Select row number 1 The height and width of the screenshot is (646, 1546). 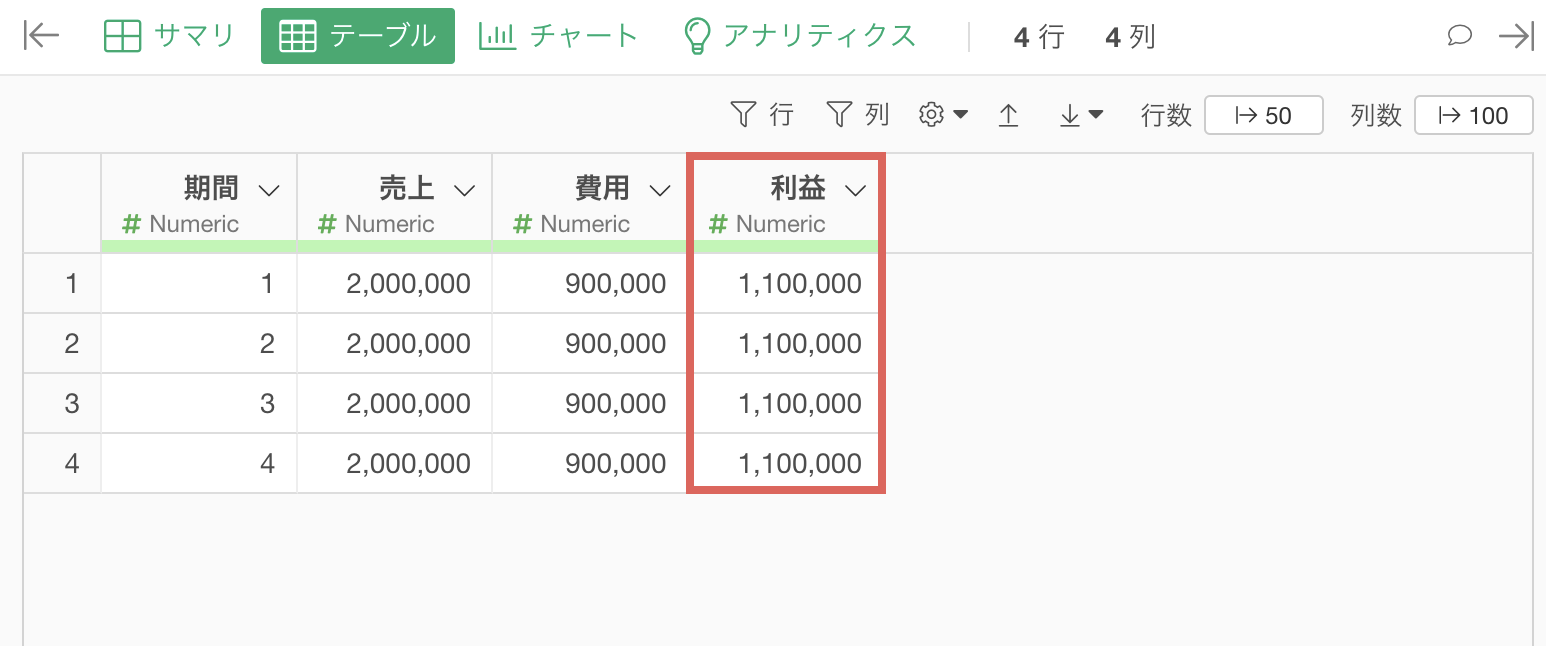pyautogui.click(x=62, y=284)
